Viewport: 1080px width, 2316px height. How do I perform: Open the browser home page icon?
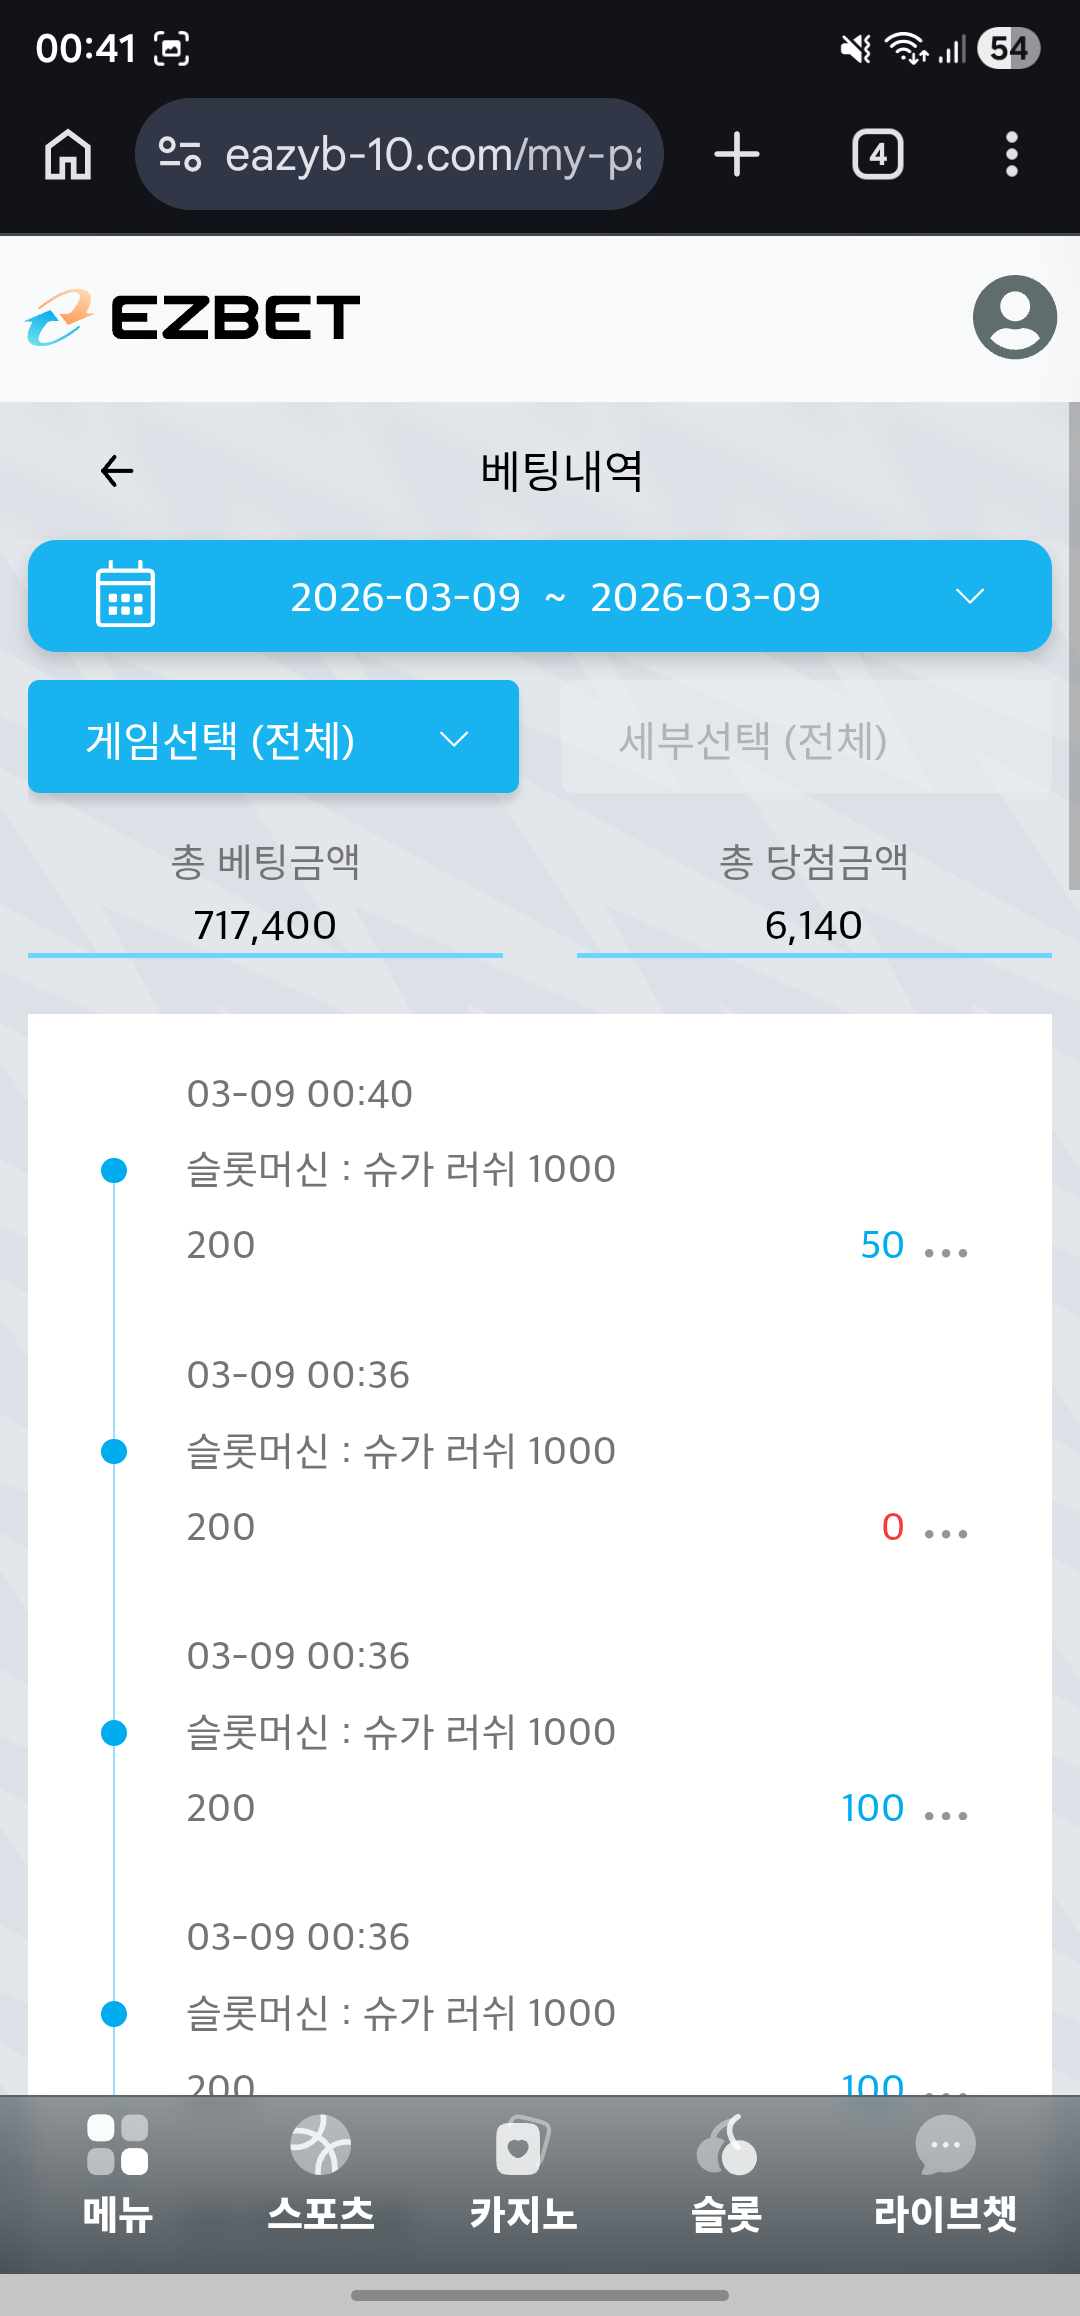68,155
